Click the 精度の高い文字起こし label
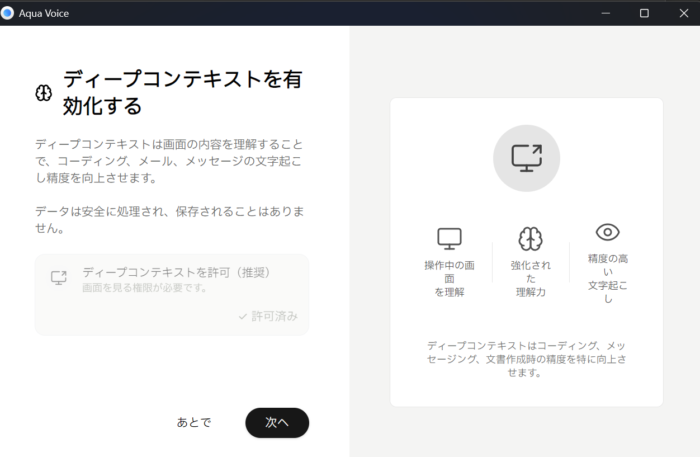 click(x=608, y=278)
